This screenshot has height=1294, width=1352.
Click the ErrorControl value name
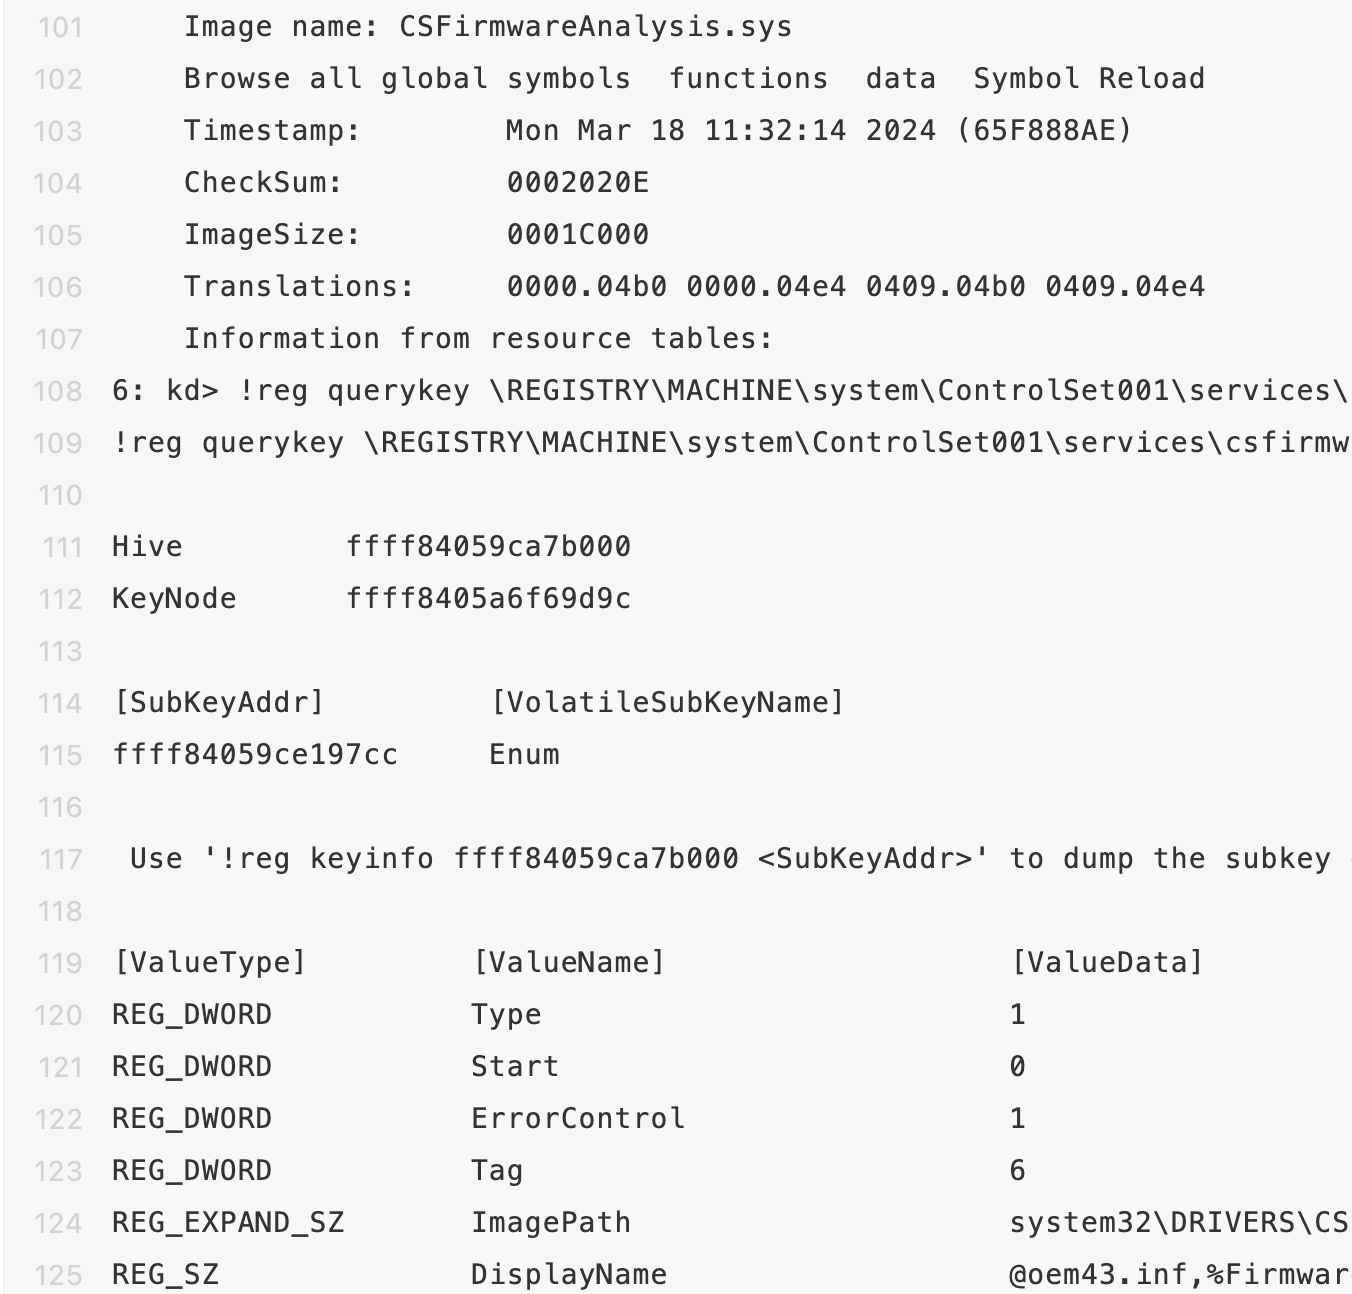click(x=578, y=1119)
